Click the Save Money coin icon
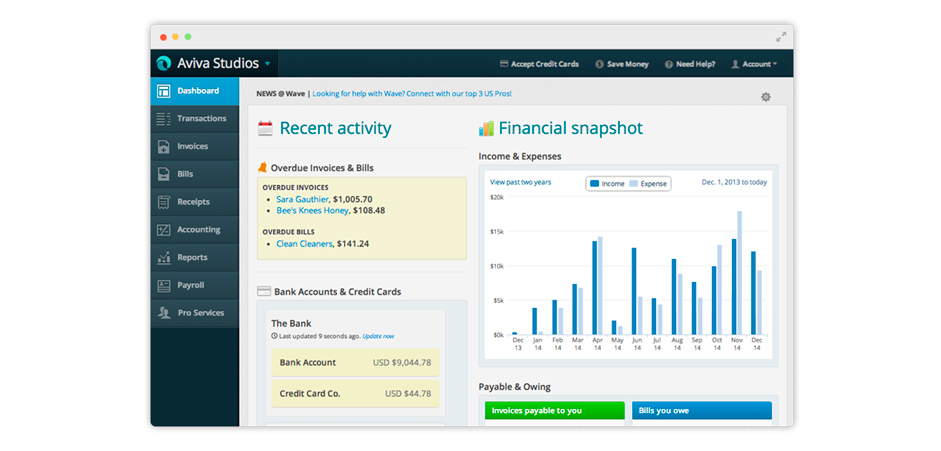941x451 pixels. pyautogui.click(x=599, y=64)
